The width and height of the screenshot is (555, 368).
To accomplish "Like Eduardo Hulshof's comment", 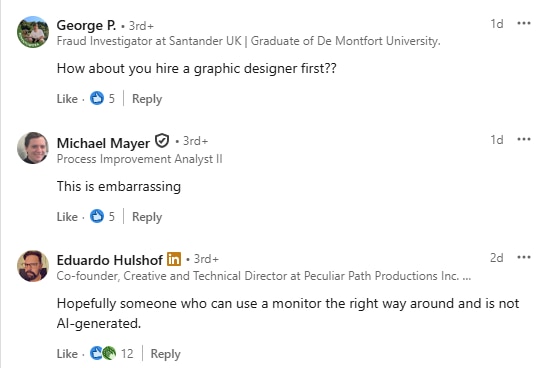I will (67, 353).
